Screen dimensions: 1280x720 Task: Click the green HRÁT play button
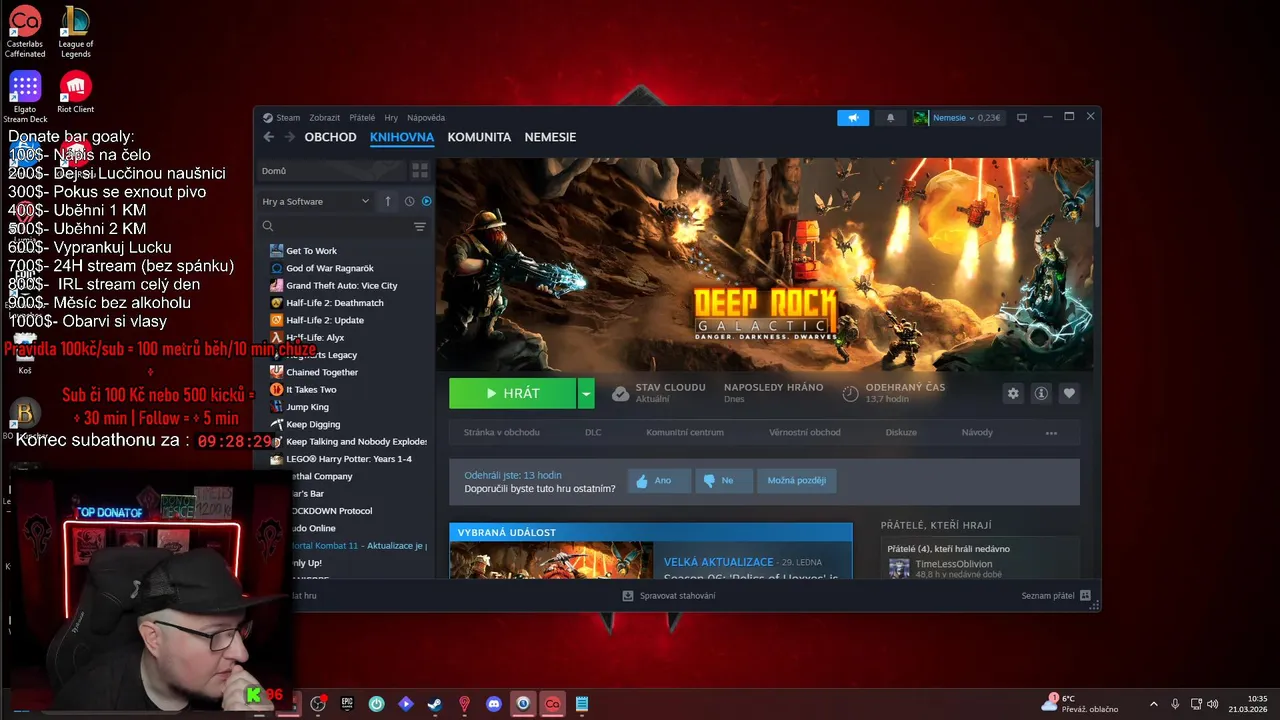(513, 393)
